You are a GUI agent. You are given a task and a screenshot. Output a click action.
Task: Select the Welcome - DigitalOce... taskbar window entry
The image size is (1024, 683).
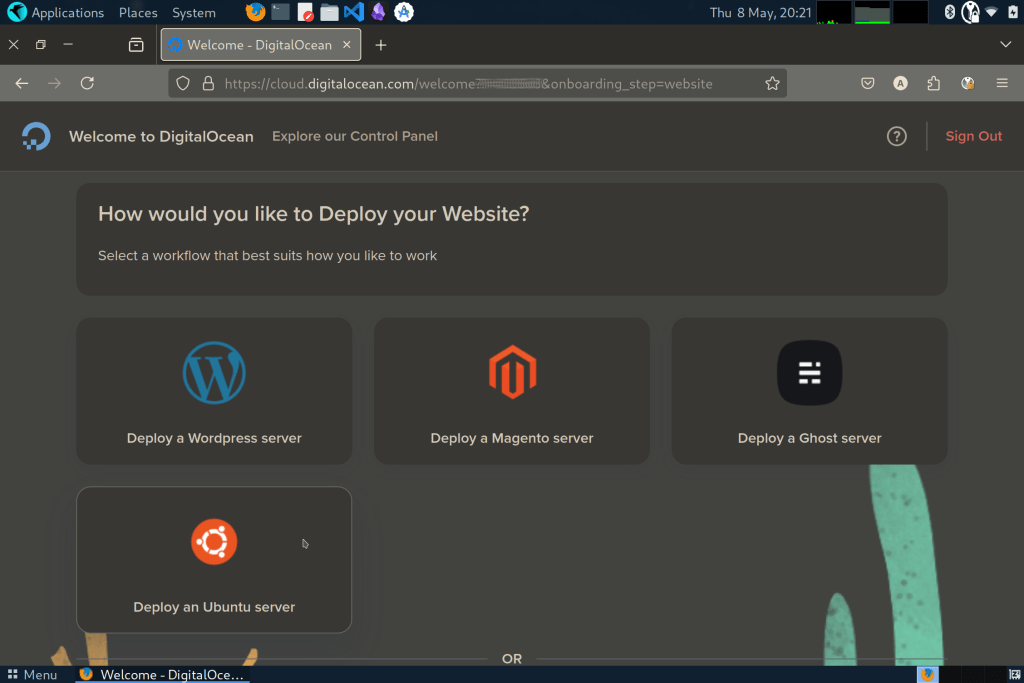point(162,675)
